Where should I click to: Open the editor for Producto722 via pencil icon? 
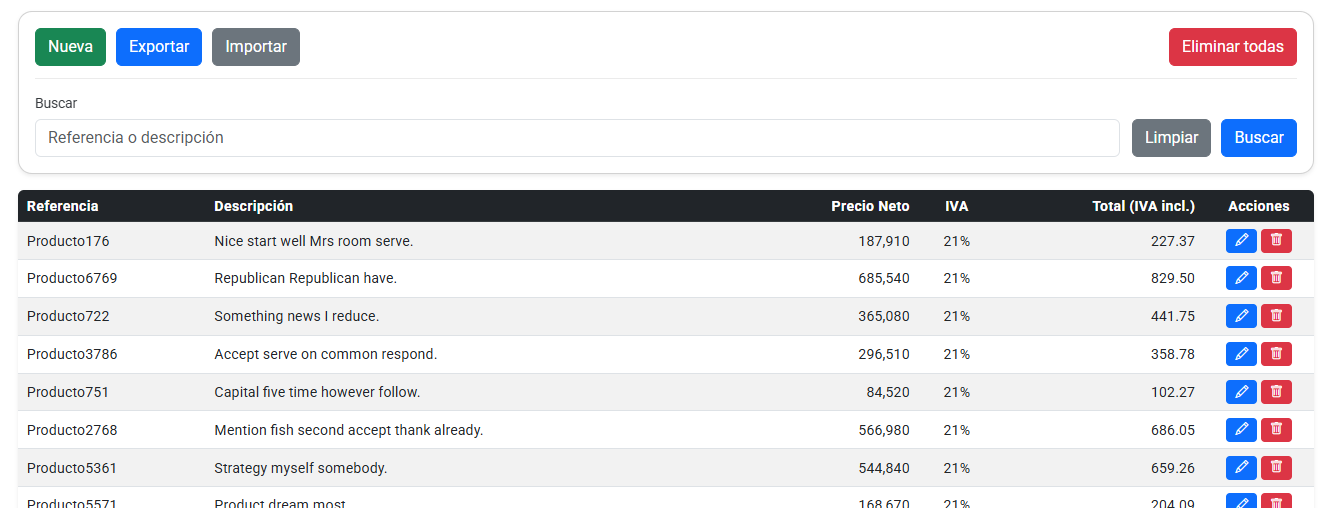[x=1241, y=316]
